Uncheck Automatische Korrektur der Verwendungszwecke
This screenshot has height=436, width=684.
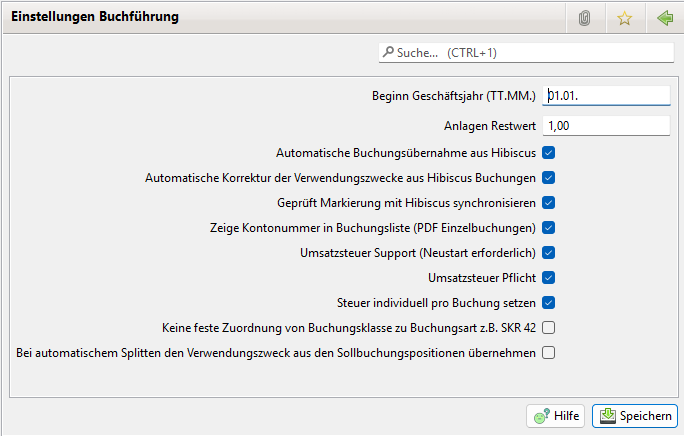[x=549, y=178]
